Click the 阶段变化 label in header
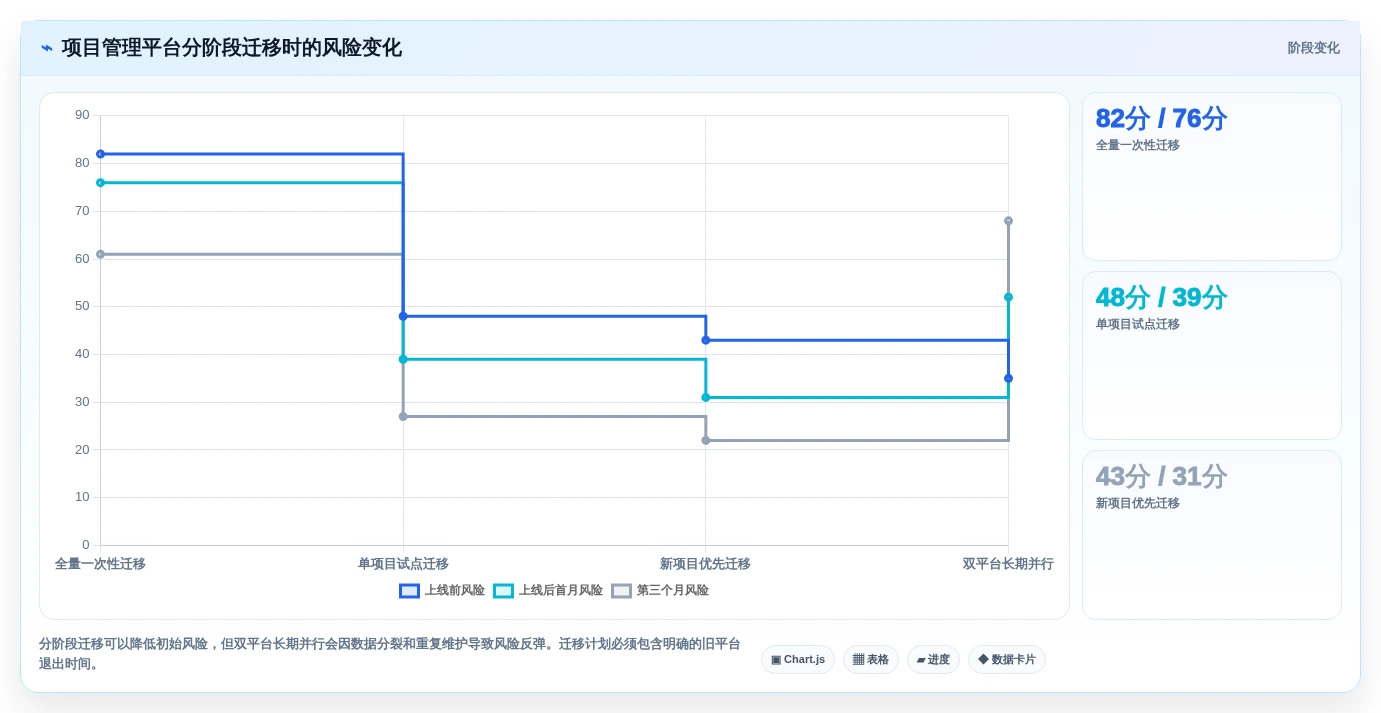 (1313, 48)
